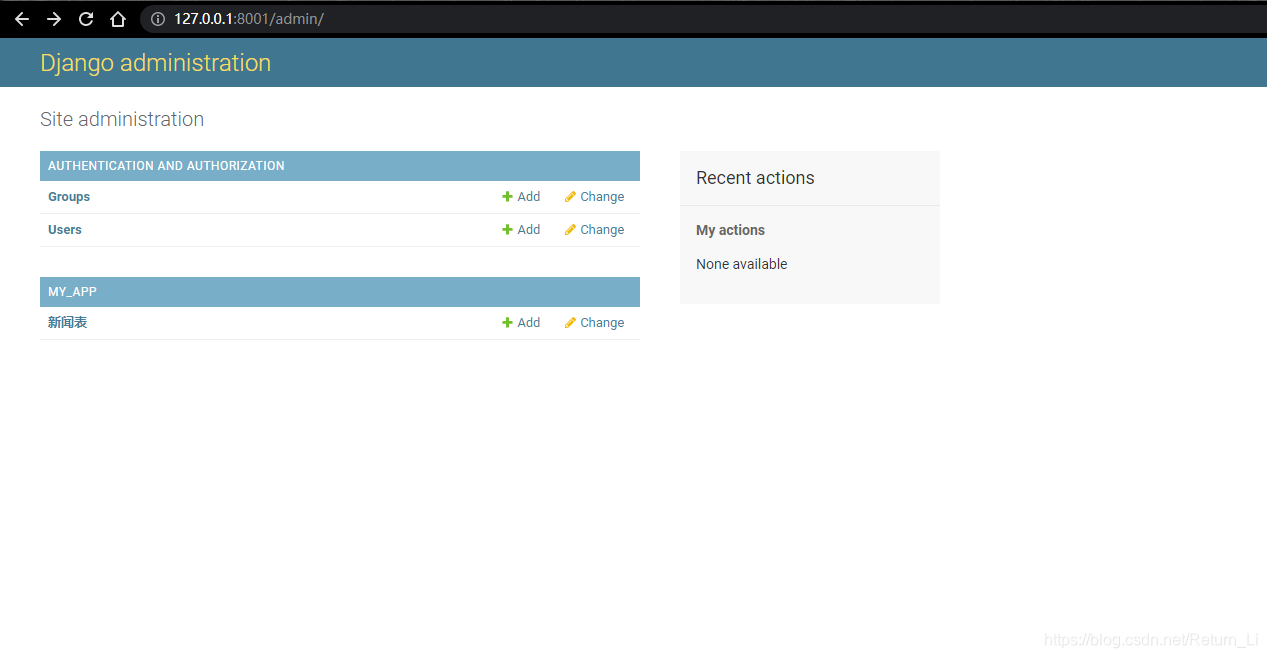Image resolution: width=1267 pixels, height=658 pixels.
Task: Go forward with the browser forward arrow
Action: click(x=54, y=19)
